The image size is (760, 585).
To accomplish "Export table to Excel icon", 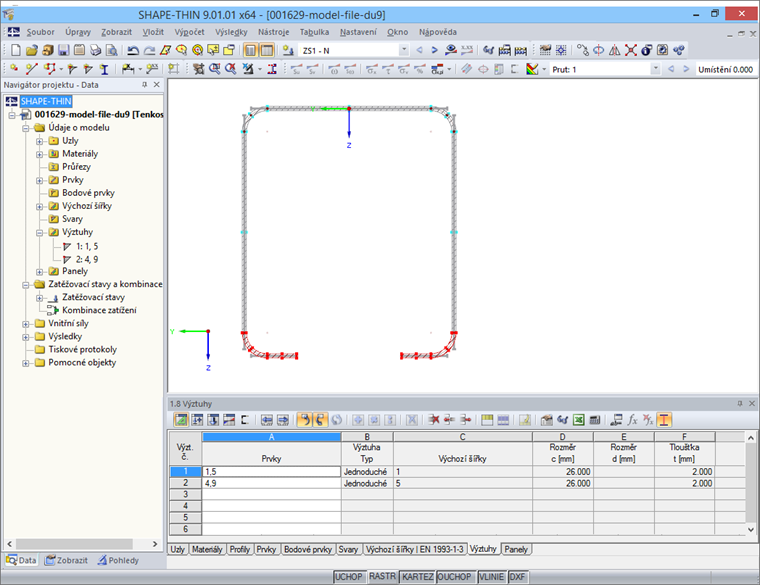I will [x=578, y=420].
